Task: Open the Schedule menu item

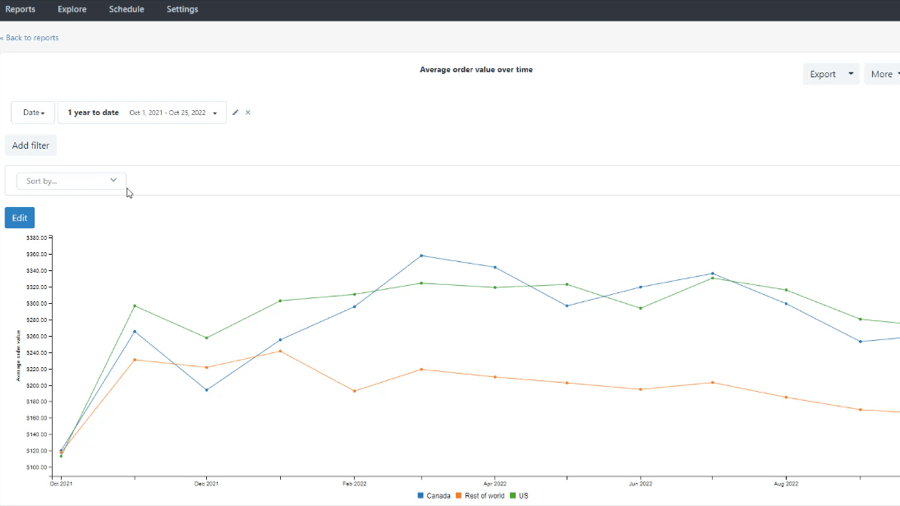Action: pos(126,9)
